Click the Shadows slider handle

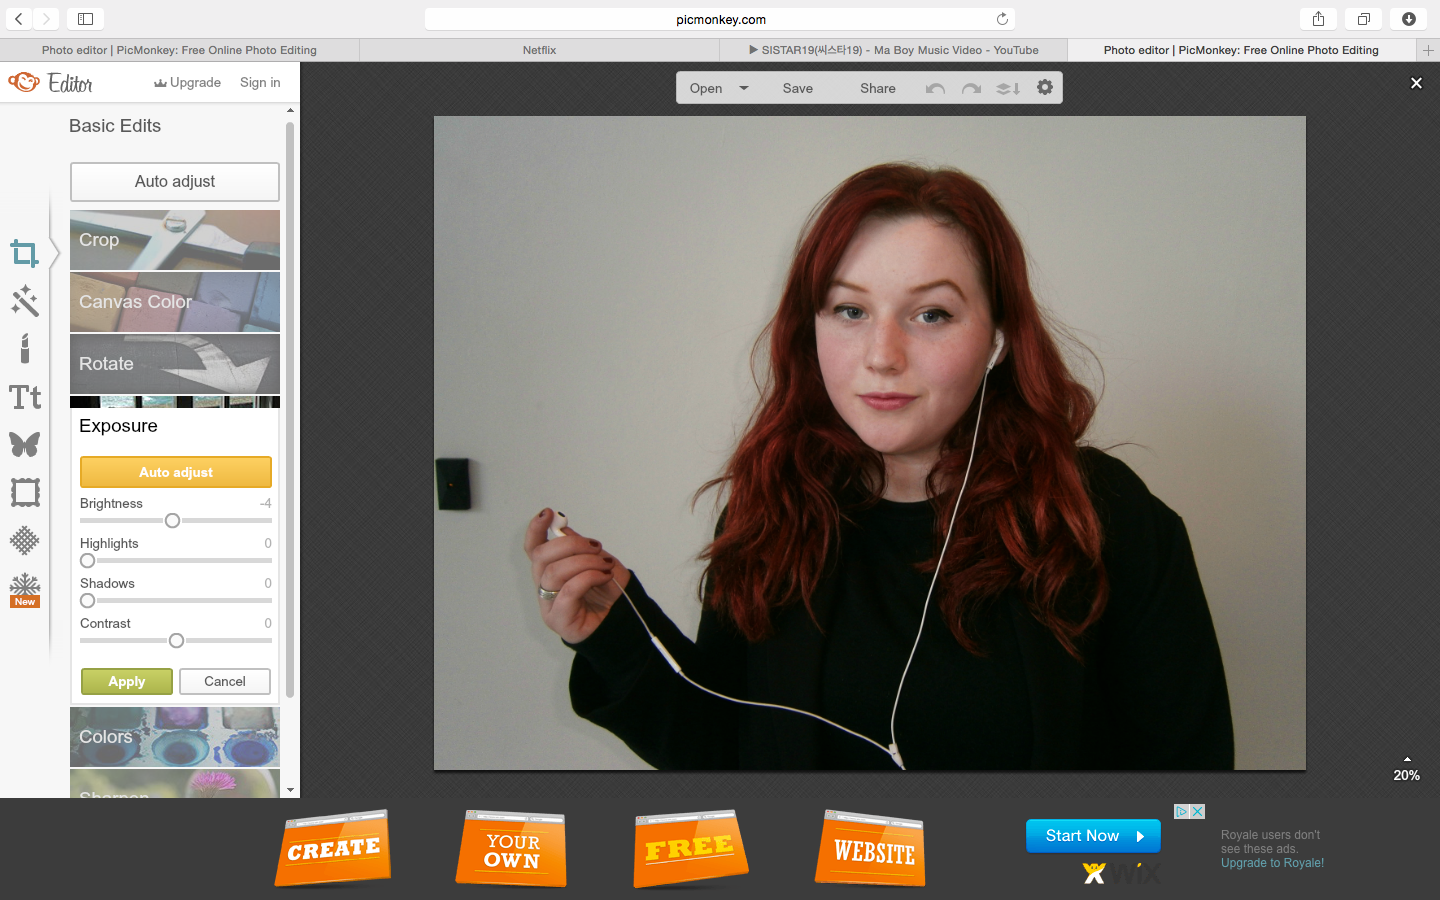[x=88, y=601]
